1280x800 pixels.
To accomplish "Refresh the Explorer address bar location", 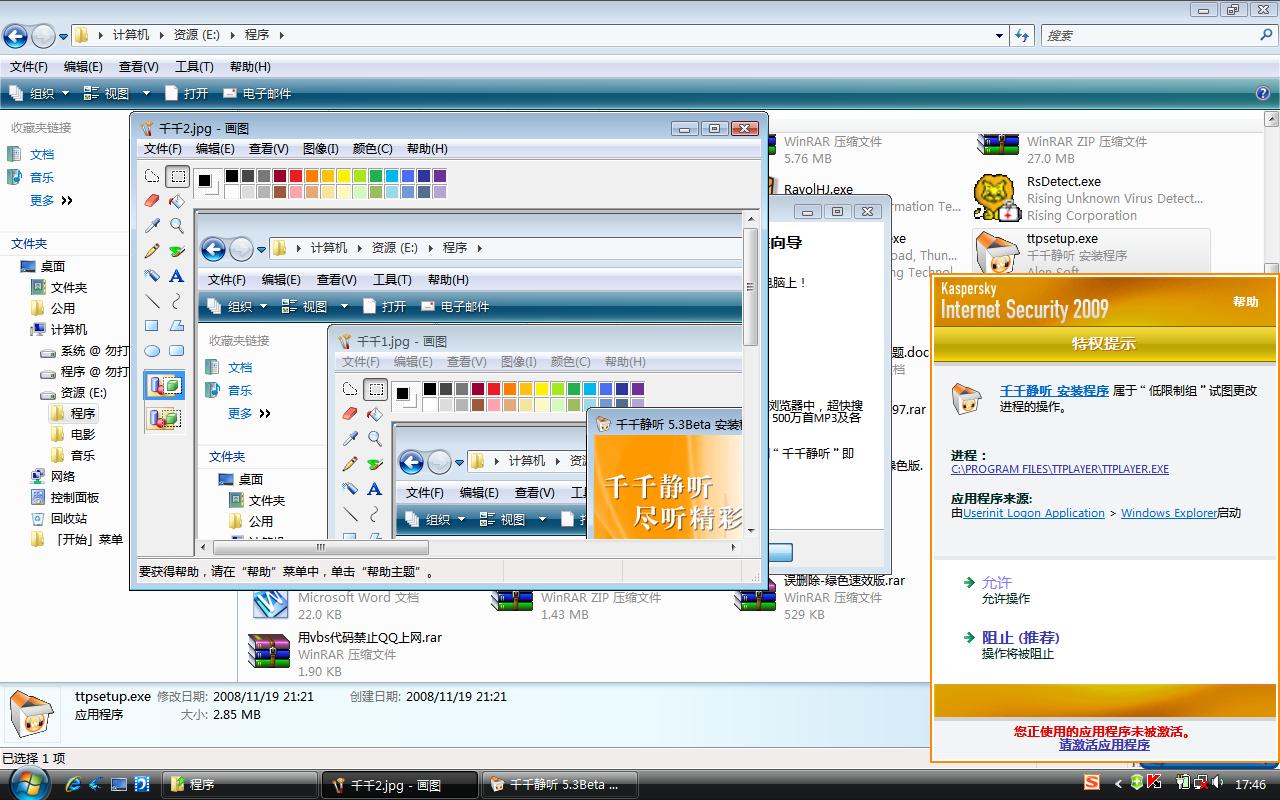I will (1022, 35).
